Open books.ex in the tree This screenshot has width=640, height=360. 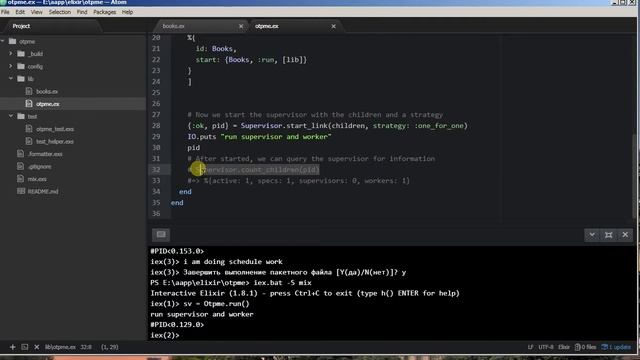tap(47, 91)
